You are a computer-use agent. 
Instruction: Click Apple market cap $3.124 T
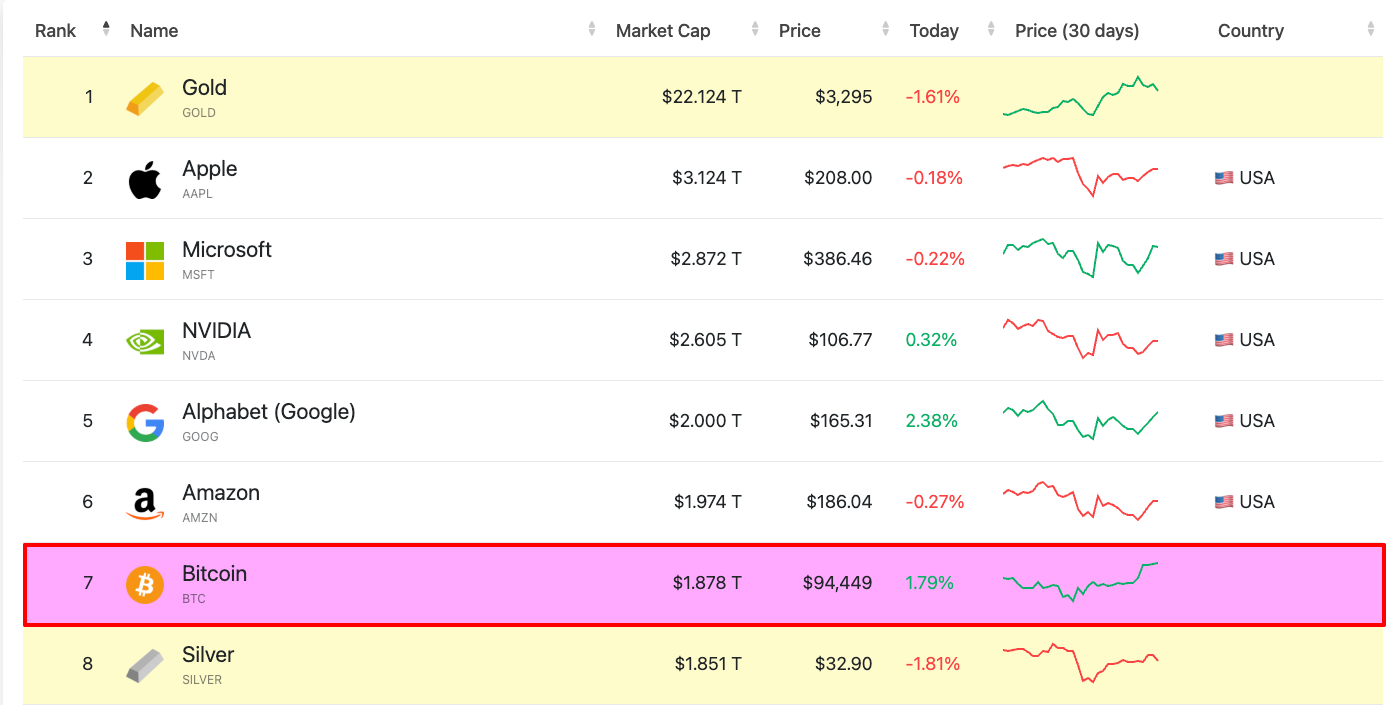[x=707, y=178]
